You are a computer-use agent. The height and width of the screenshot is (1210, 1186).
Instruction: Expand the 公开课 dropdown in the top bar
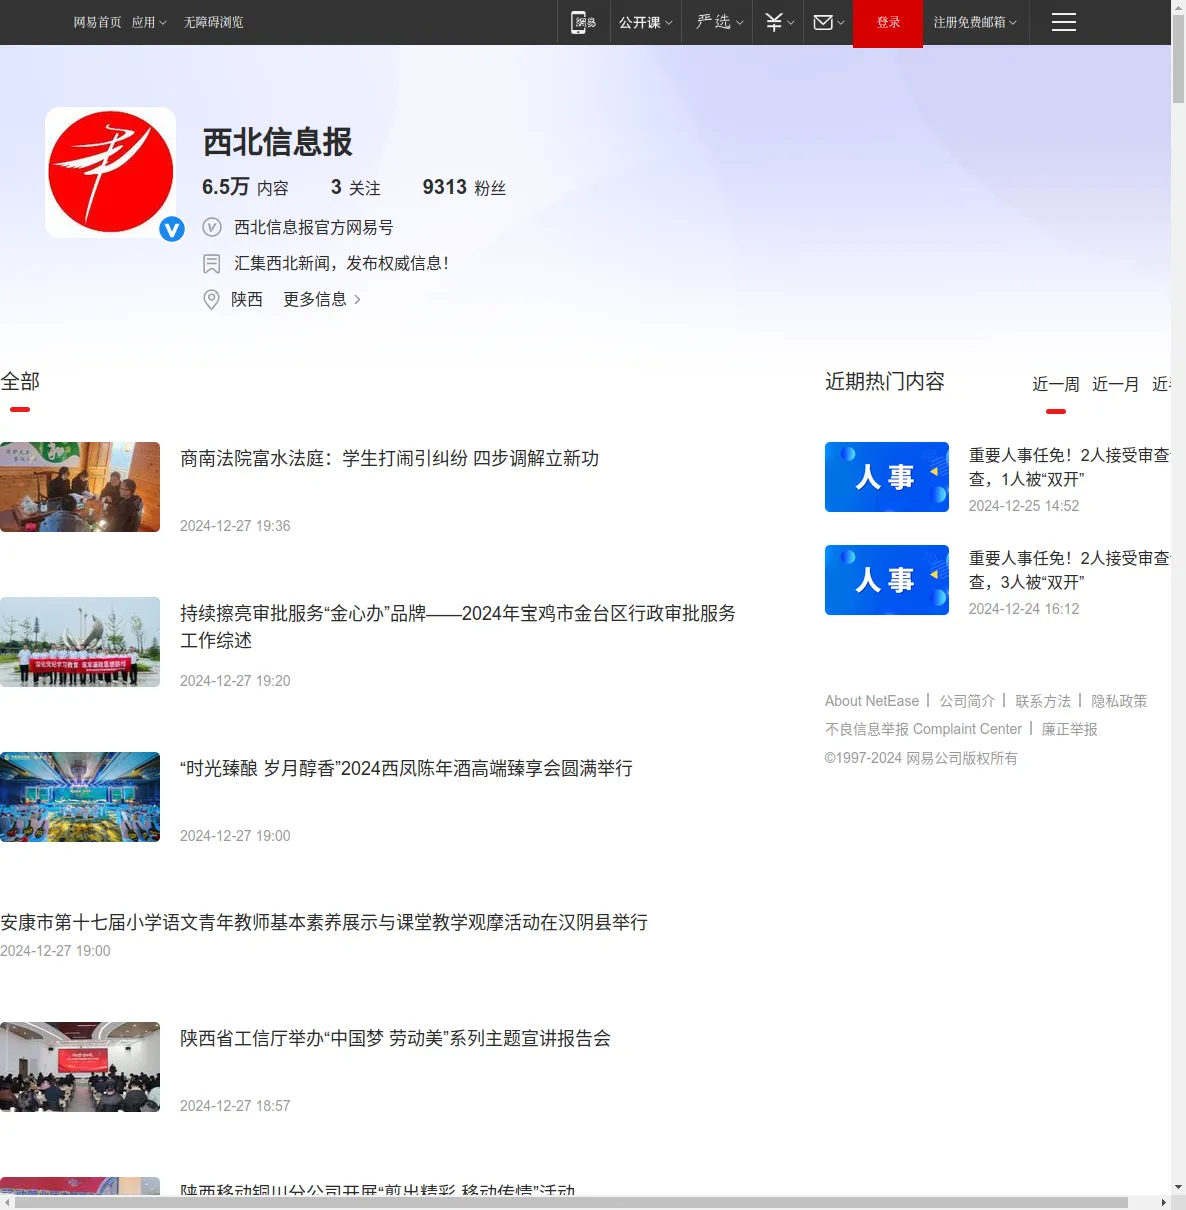pos(645,22)
